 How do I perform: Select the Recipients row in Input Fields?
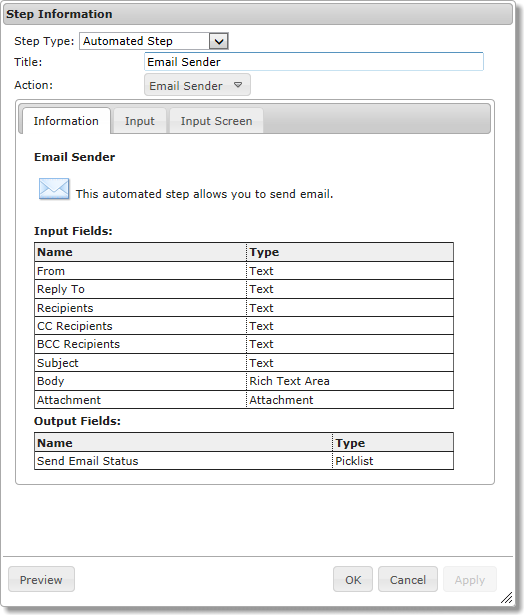[244, 308]
